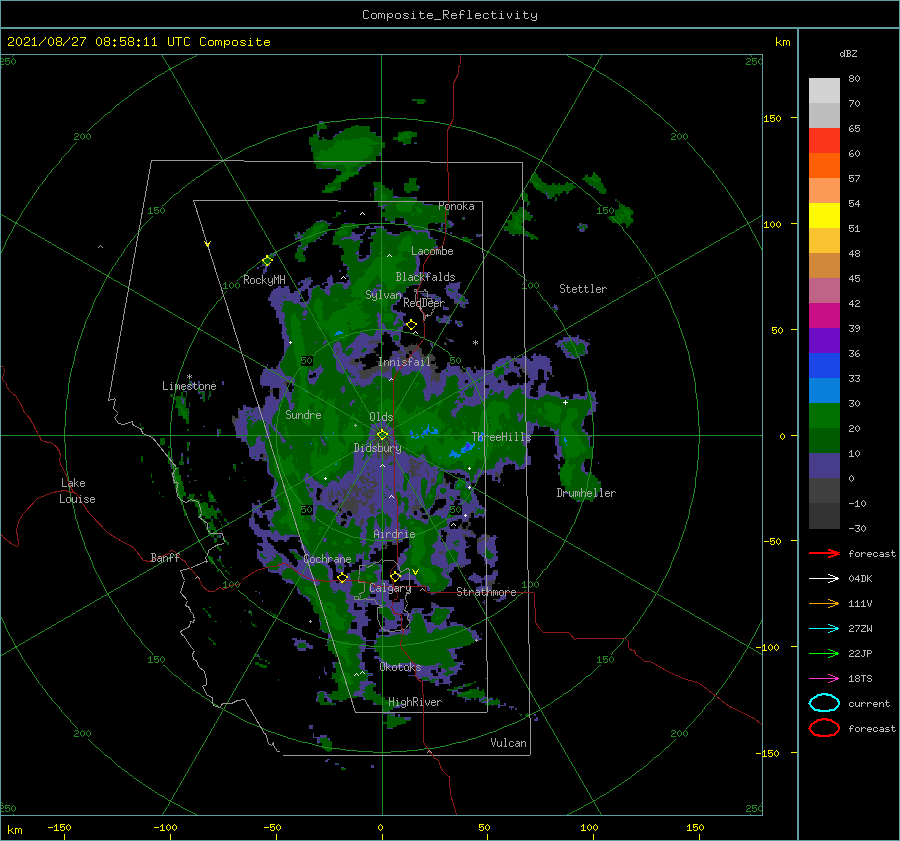
Task: Click the asterisk marker northeast of Innisfail
Action: click(x=475, y=343)
